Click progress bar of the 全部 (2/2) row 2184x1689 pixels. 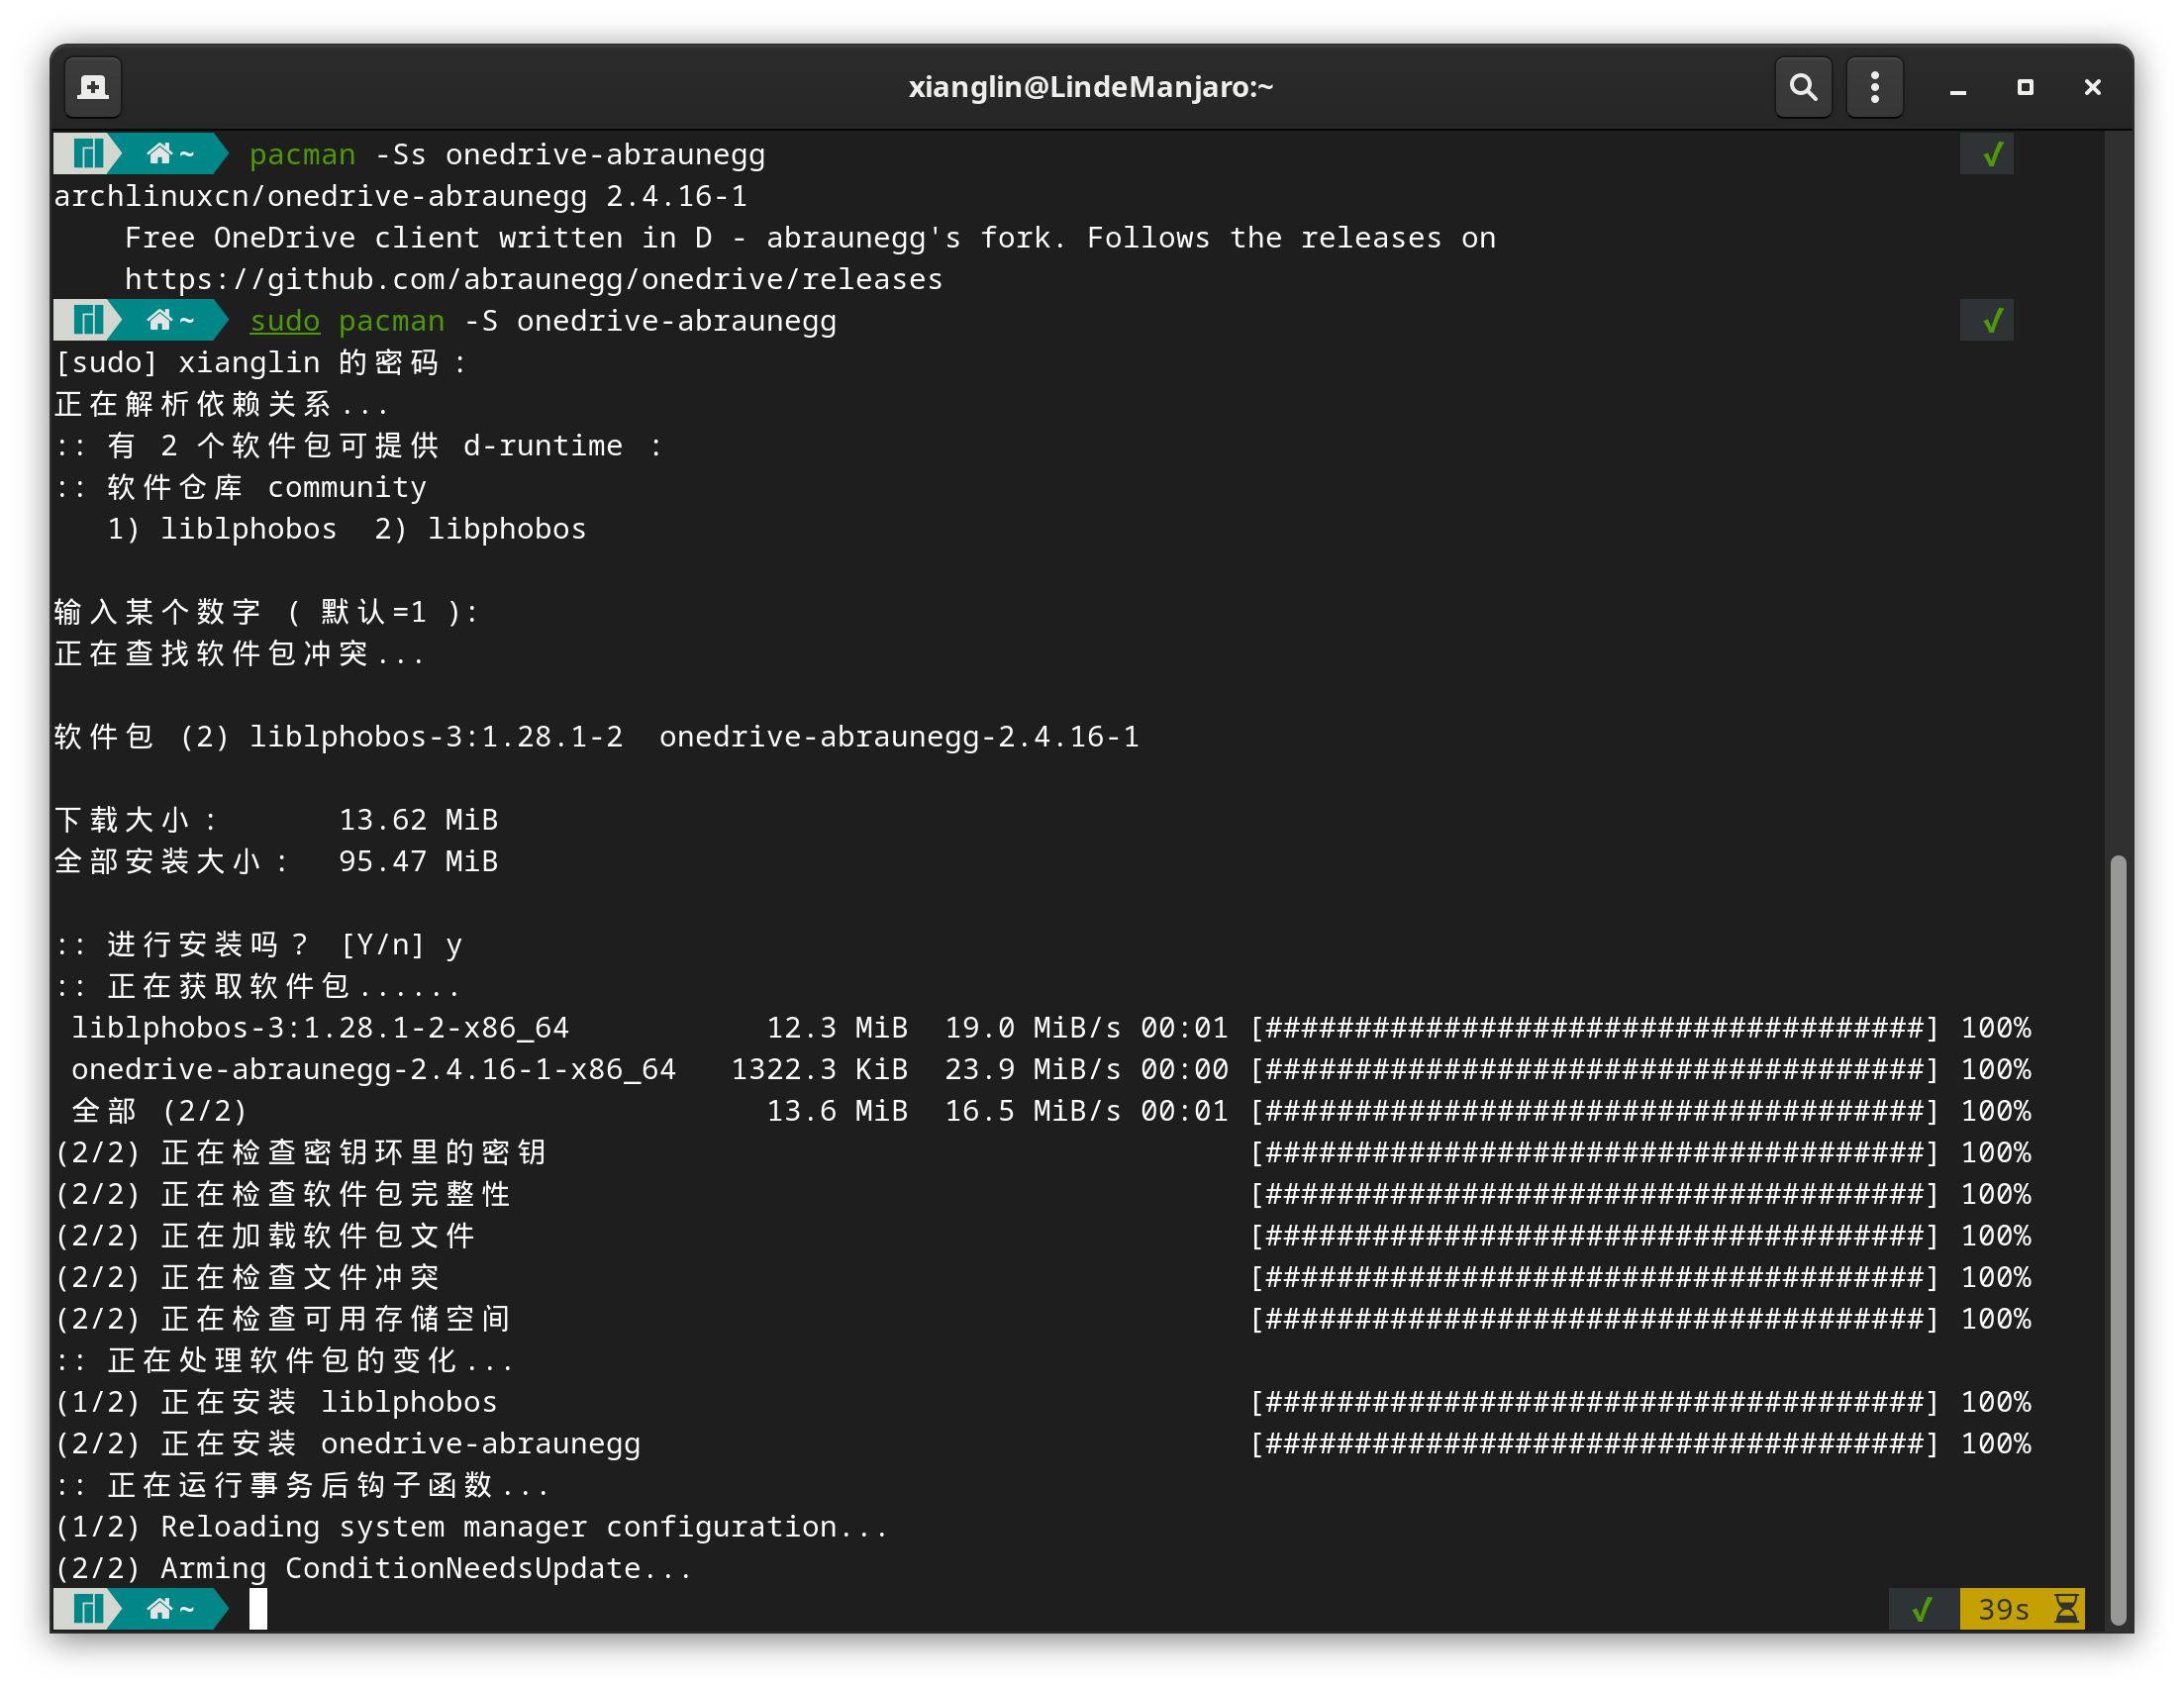point(1595,1111)
